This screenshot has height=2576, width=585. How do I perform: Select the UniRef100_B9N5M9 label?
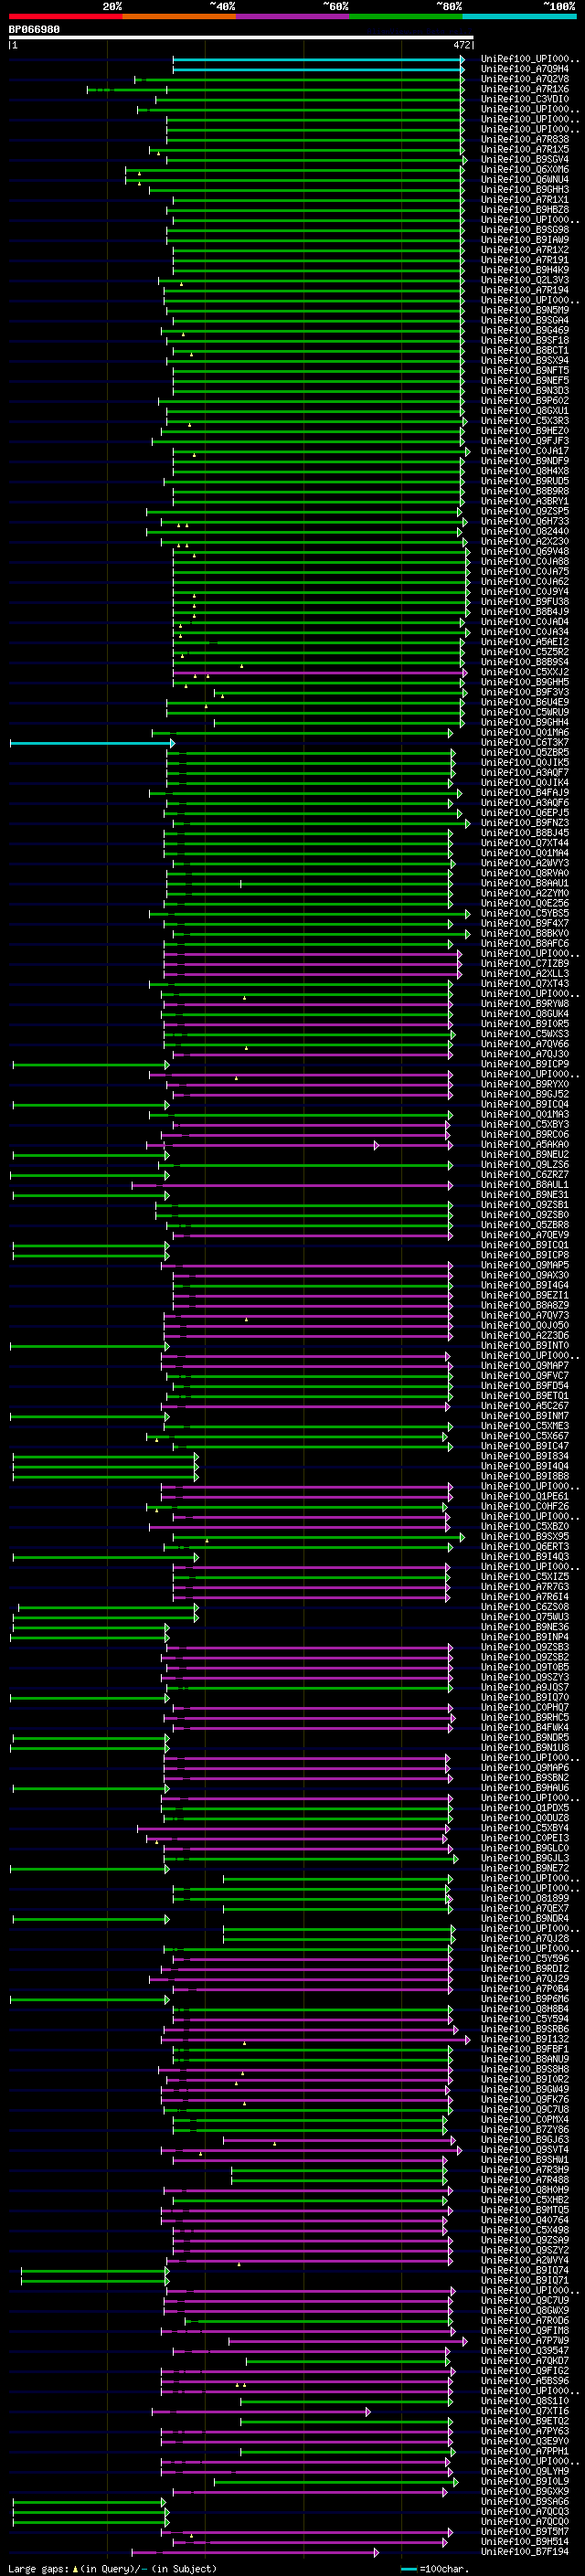tap(525, 310)
